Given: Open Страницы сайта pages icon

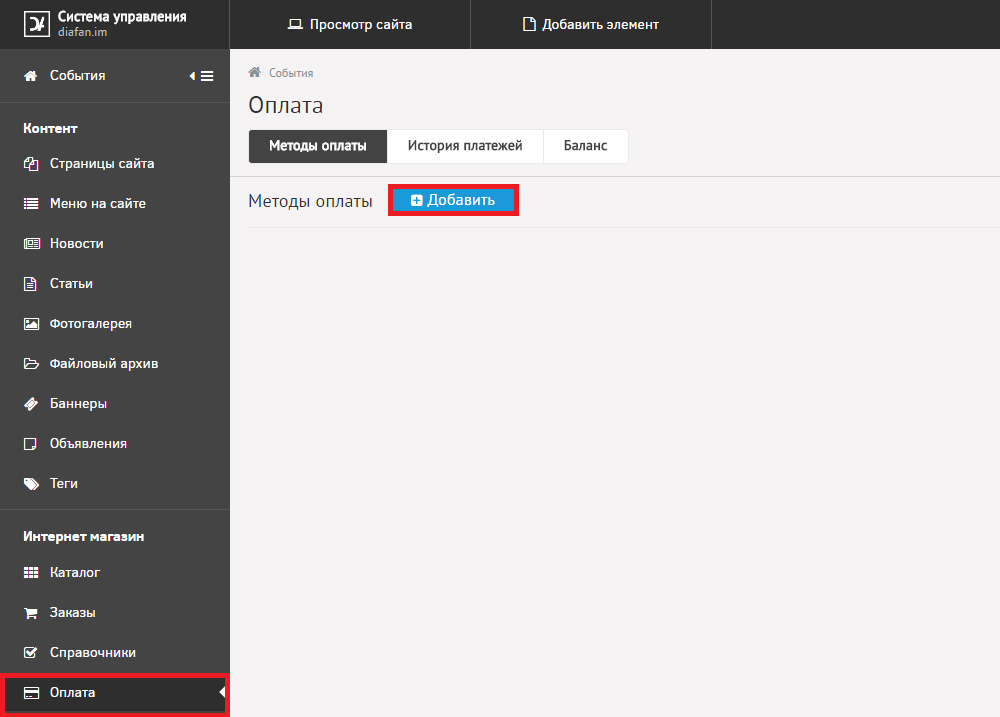Looking at the screenshot, I should 31,164.
